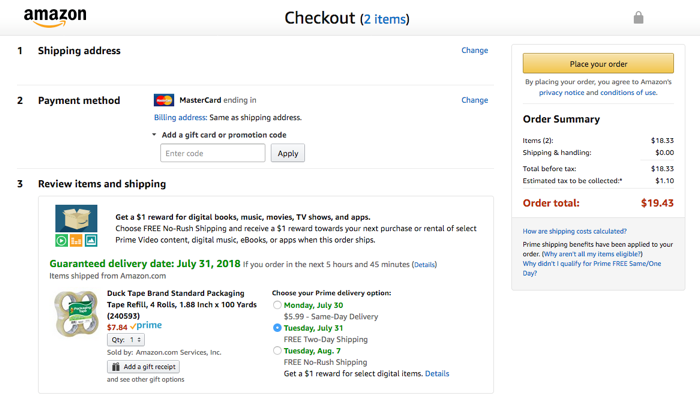
Task: Add a gift receipt
Action: pyautogui.click(x=143, y=367)
